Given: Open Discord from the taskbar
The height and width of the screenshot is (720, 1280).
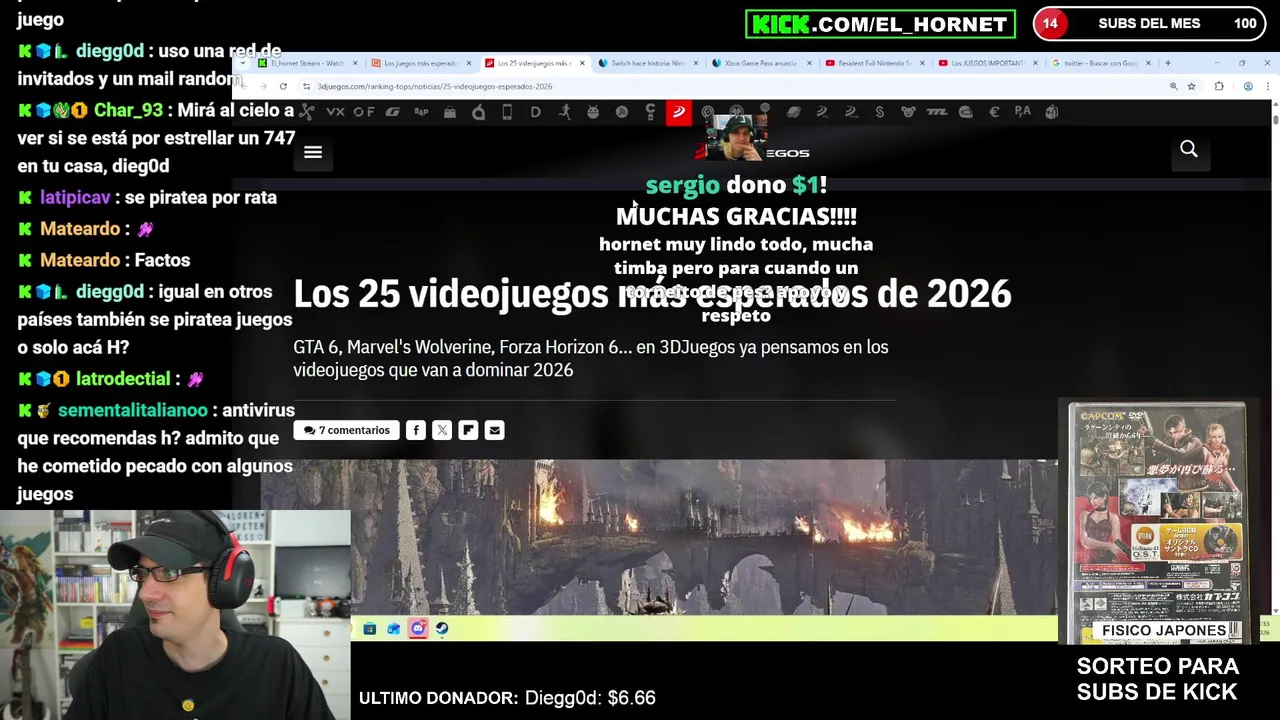Looking at the screenshot, I should pyautogui.click(x=418, y=628).
